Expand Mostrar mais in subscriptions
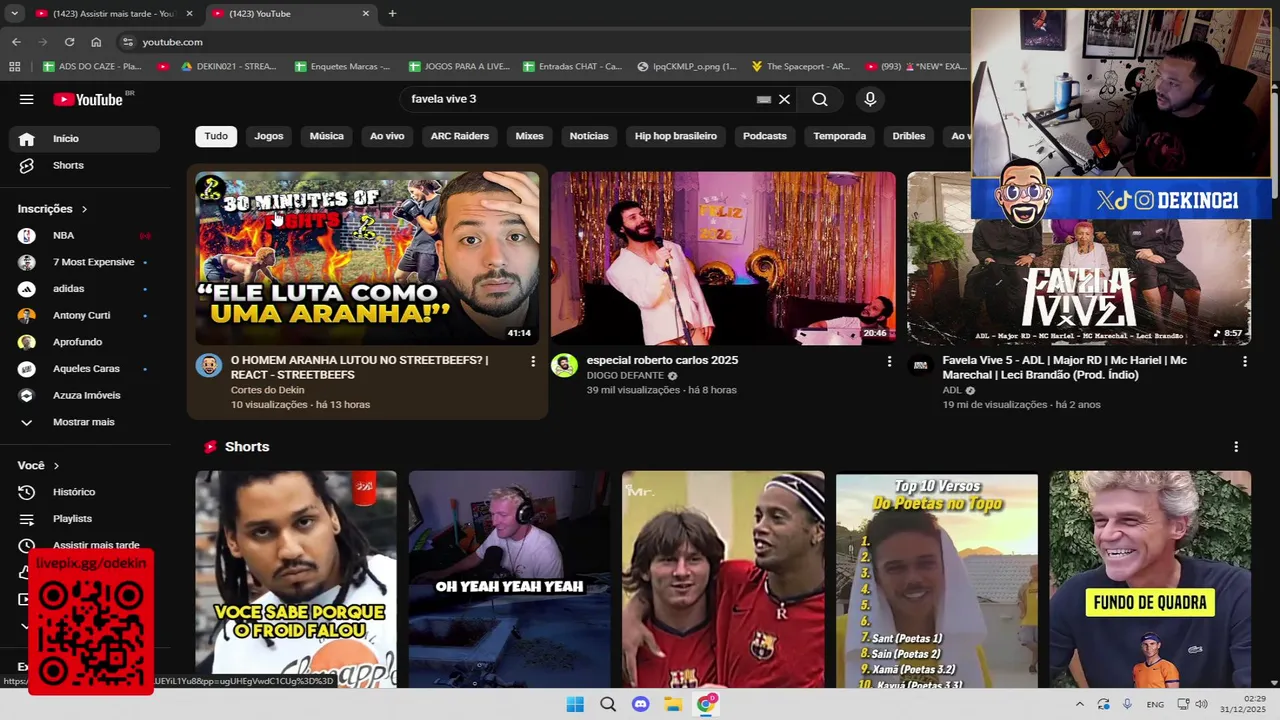1280x720 pixels. pos(84,422)
